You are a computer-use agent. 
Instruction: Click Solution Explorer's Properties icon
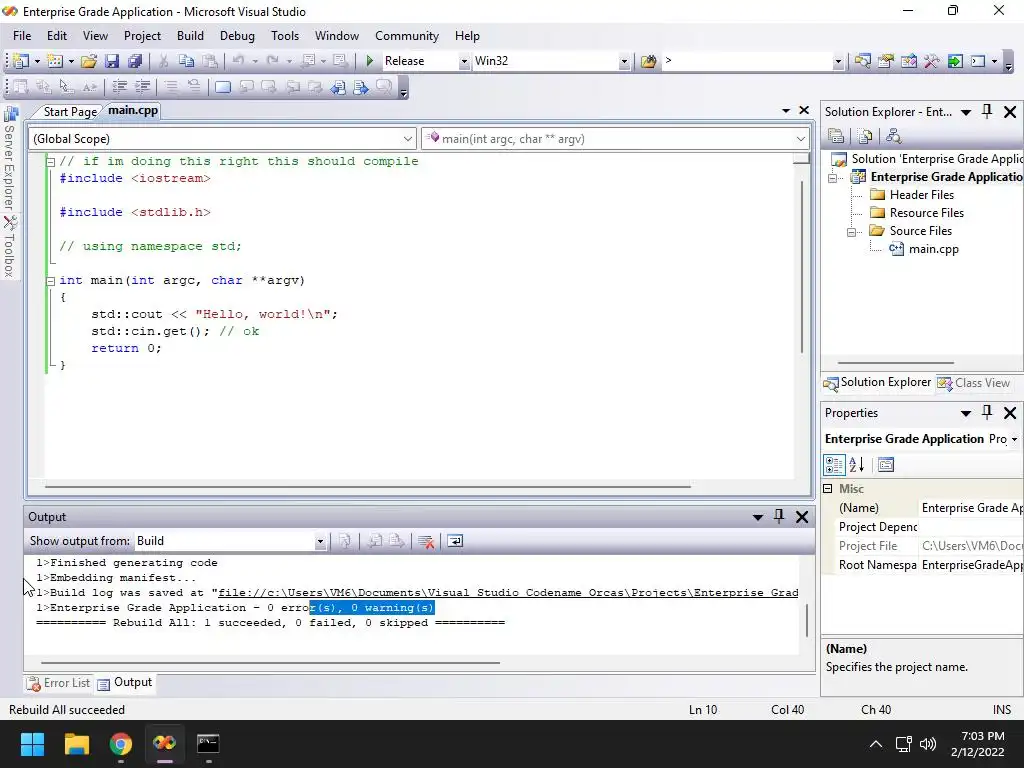click(836, 136)
